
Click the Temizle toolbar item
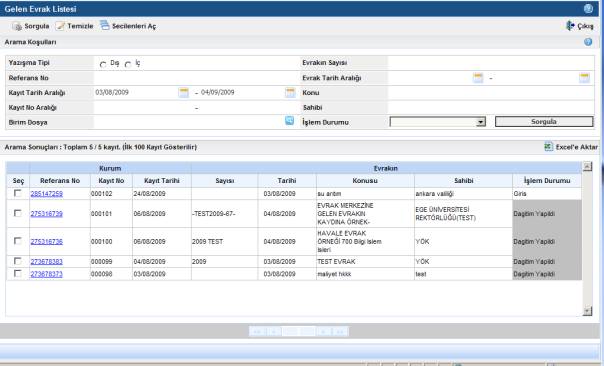pos(74,26)
